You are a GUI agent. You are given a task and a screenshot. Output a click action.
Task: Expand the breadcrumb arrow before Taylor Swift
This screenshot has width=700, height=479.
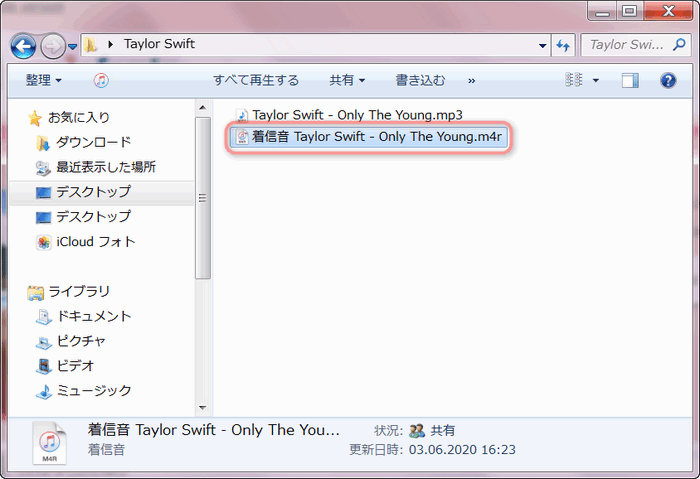[111, 44]
